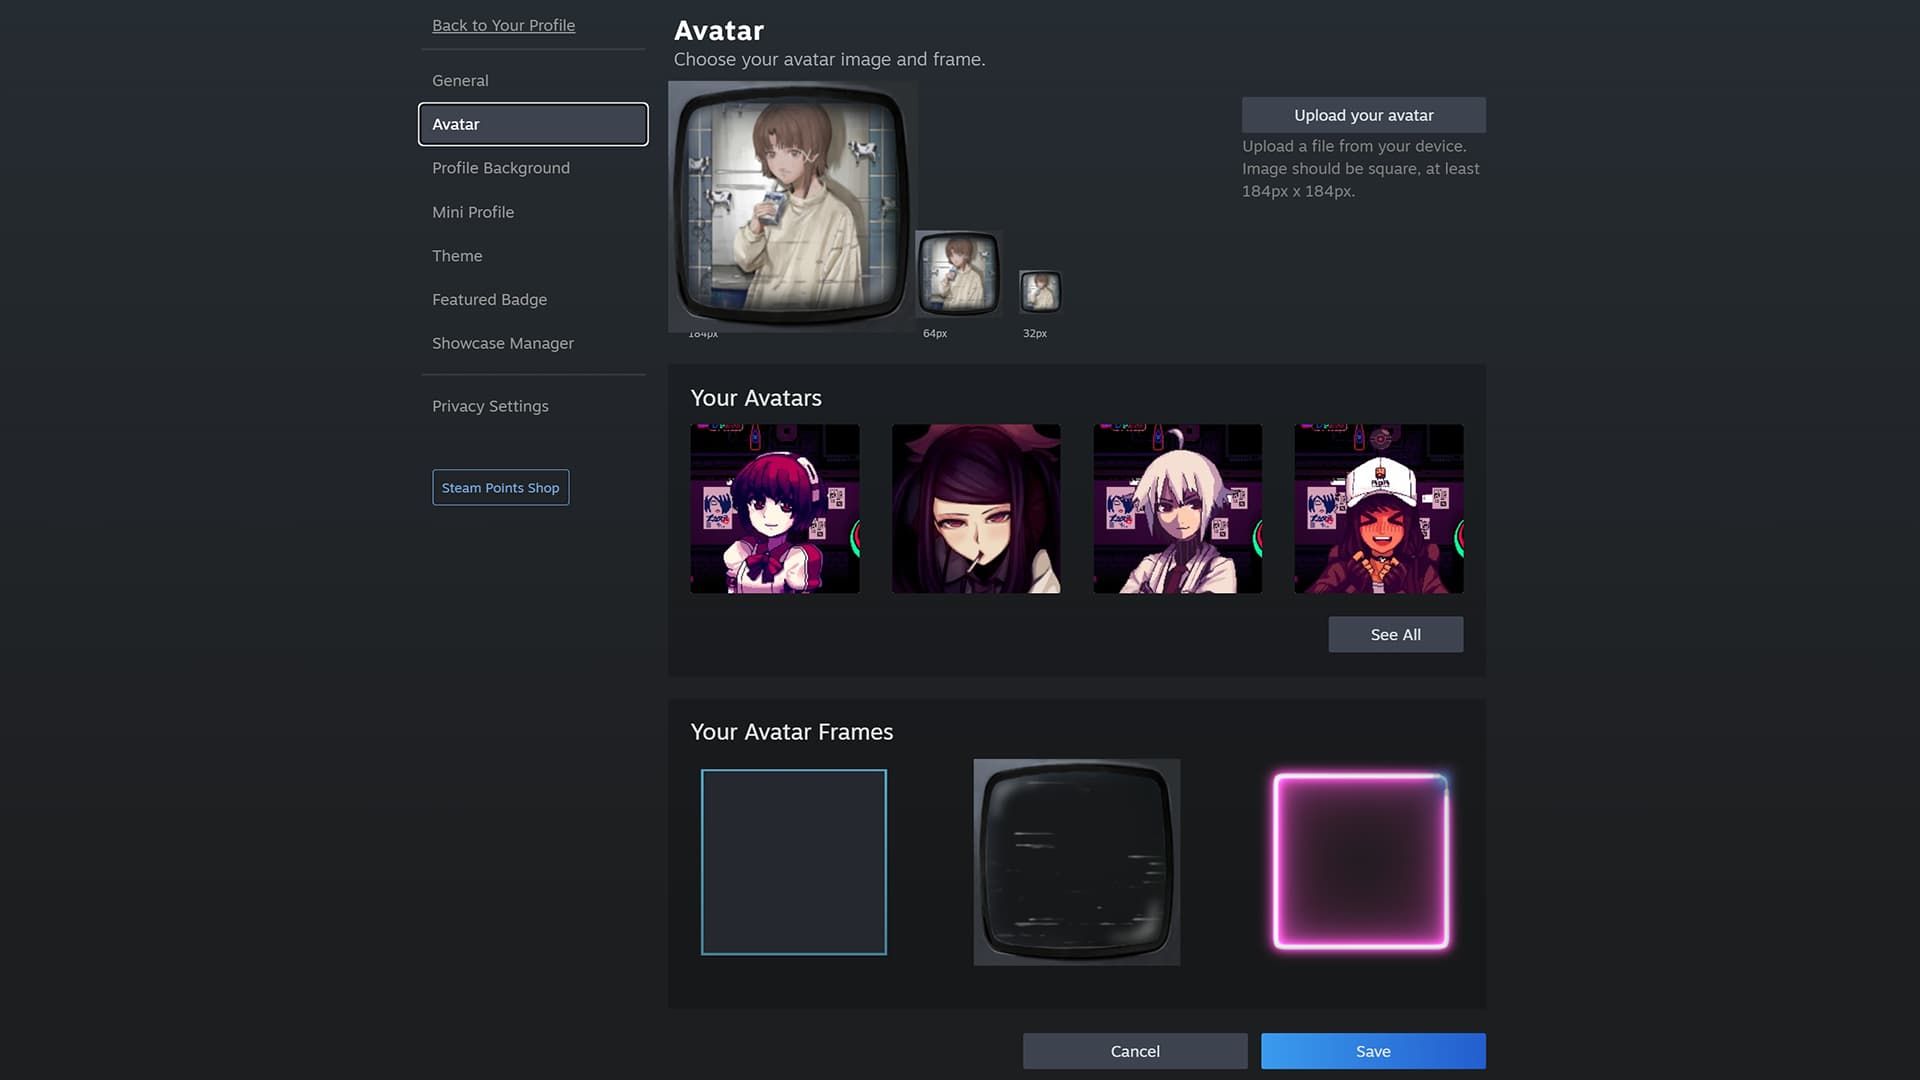Choose the white-haired character avatar

(1177, 509)
